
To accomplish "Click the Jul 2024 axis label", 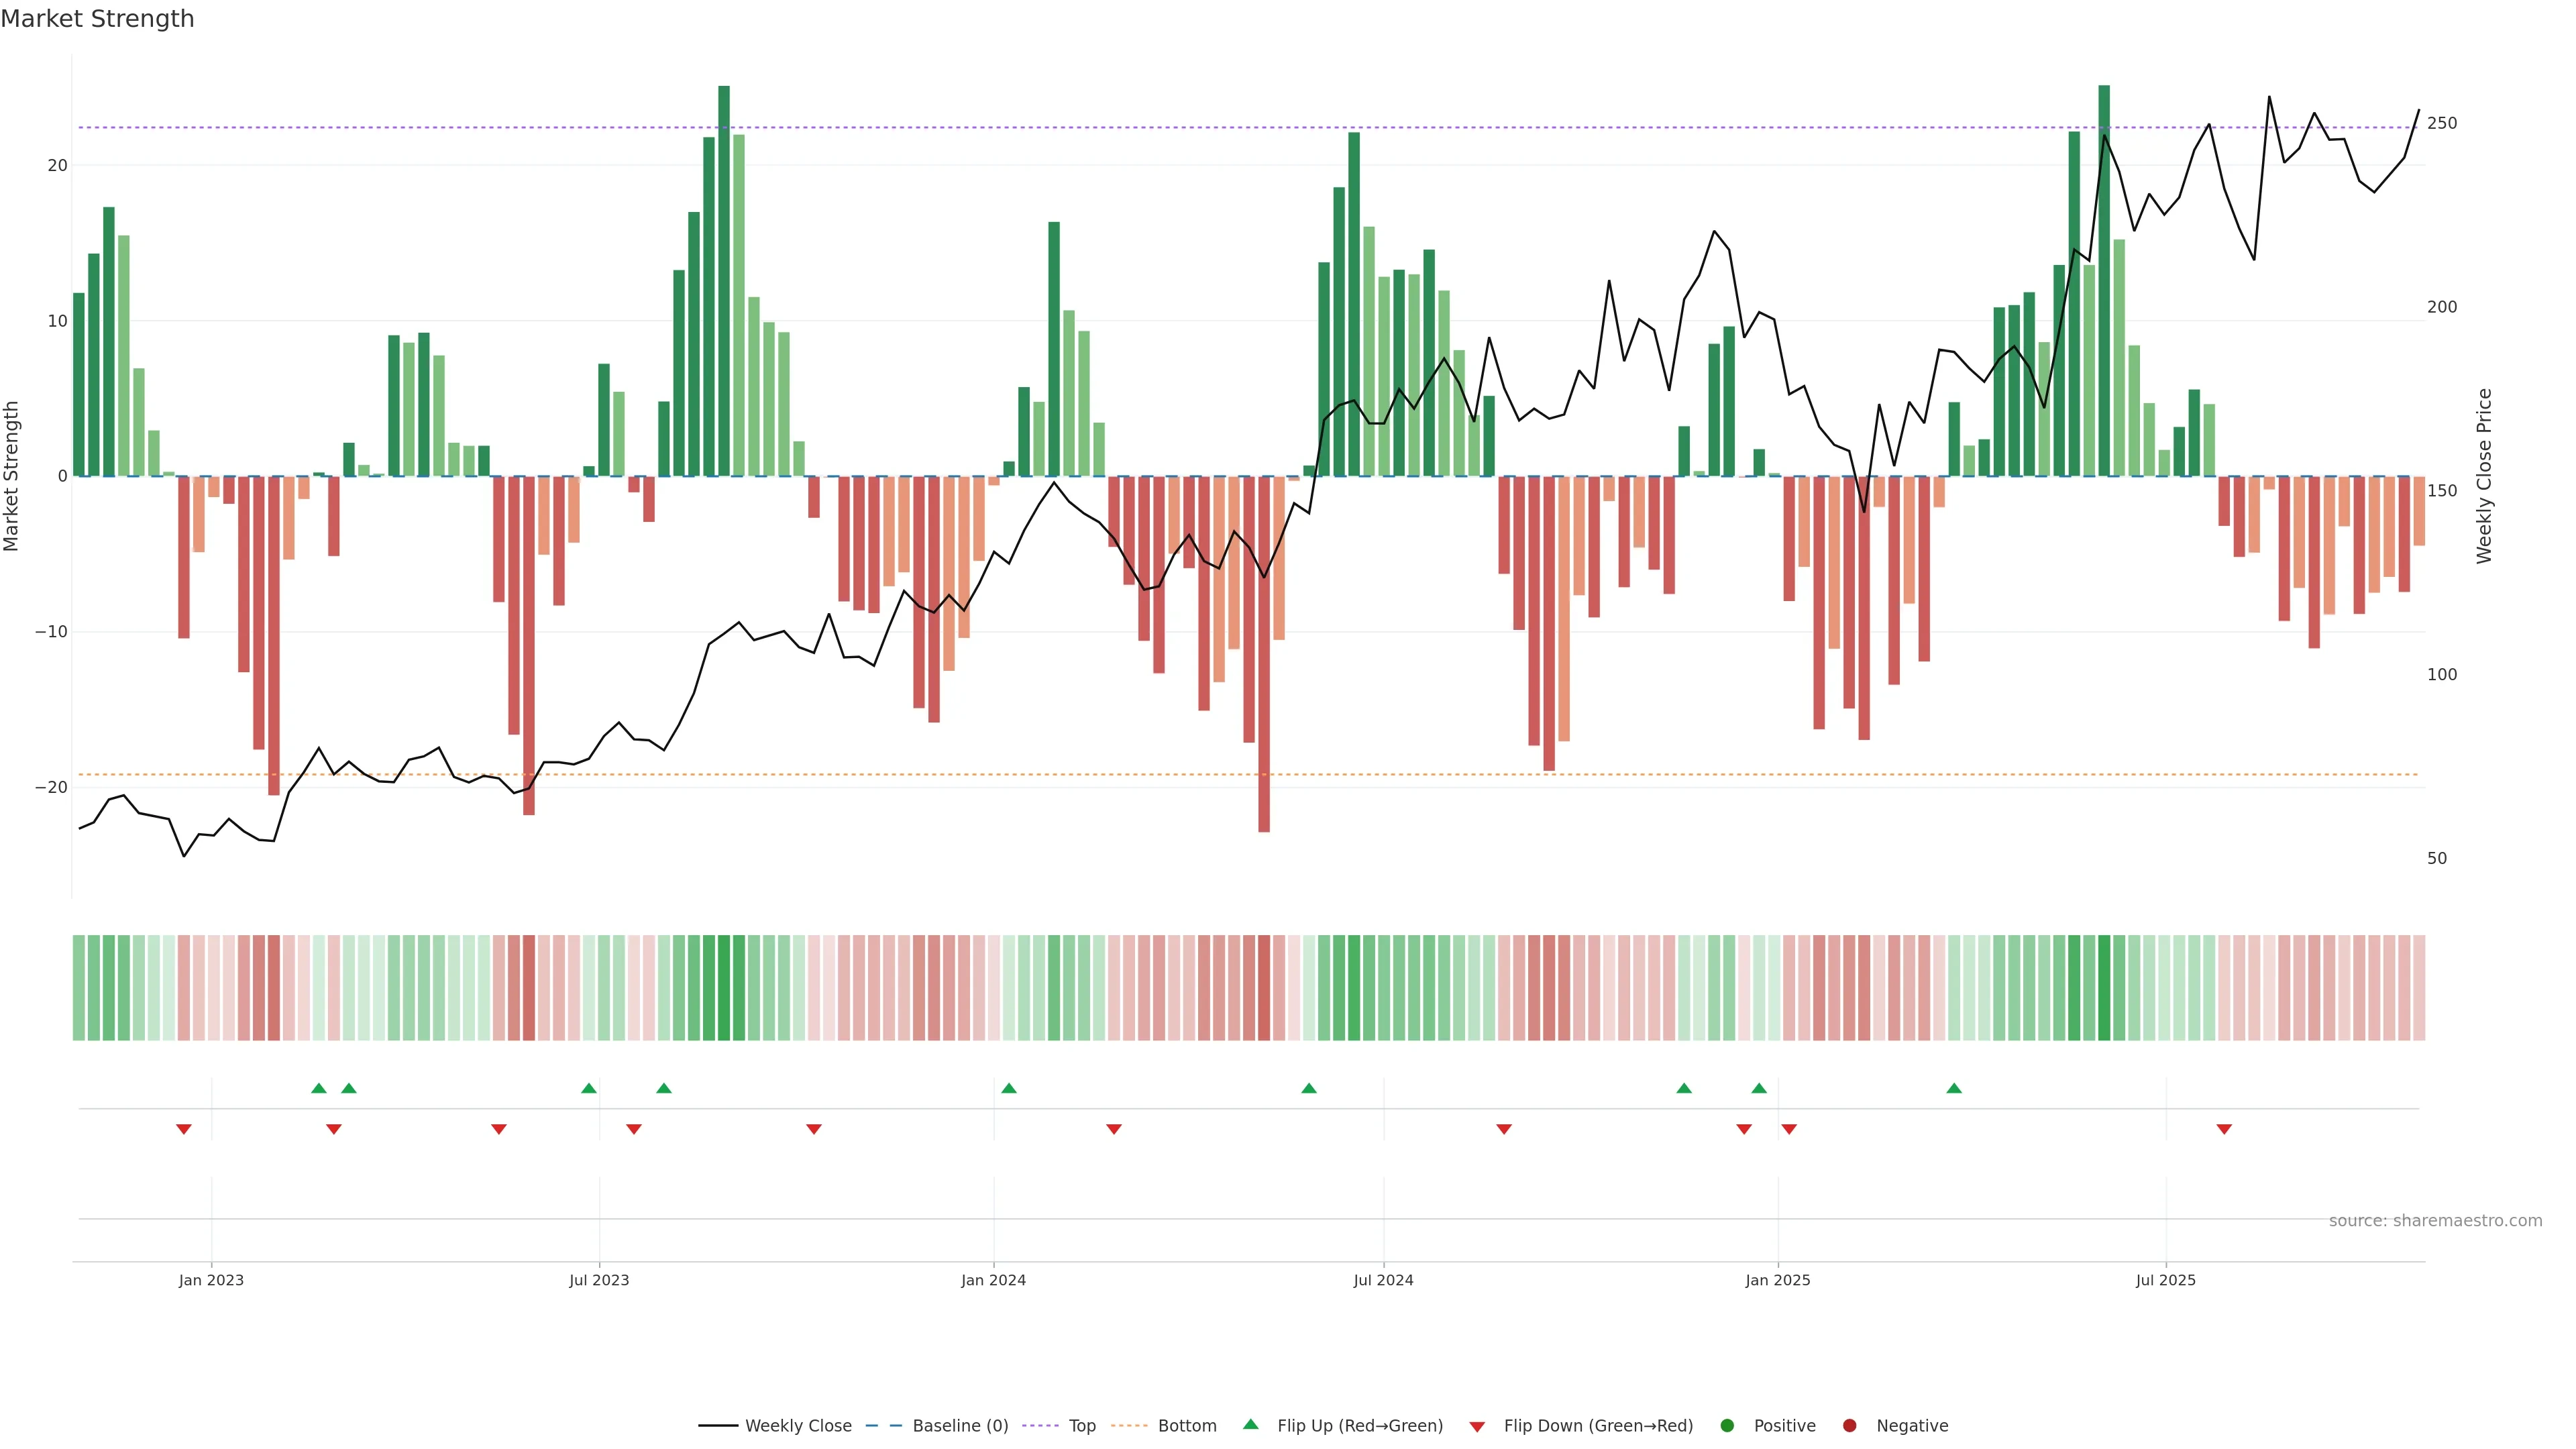I will pos(1383,1280).
